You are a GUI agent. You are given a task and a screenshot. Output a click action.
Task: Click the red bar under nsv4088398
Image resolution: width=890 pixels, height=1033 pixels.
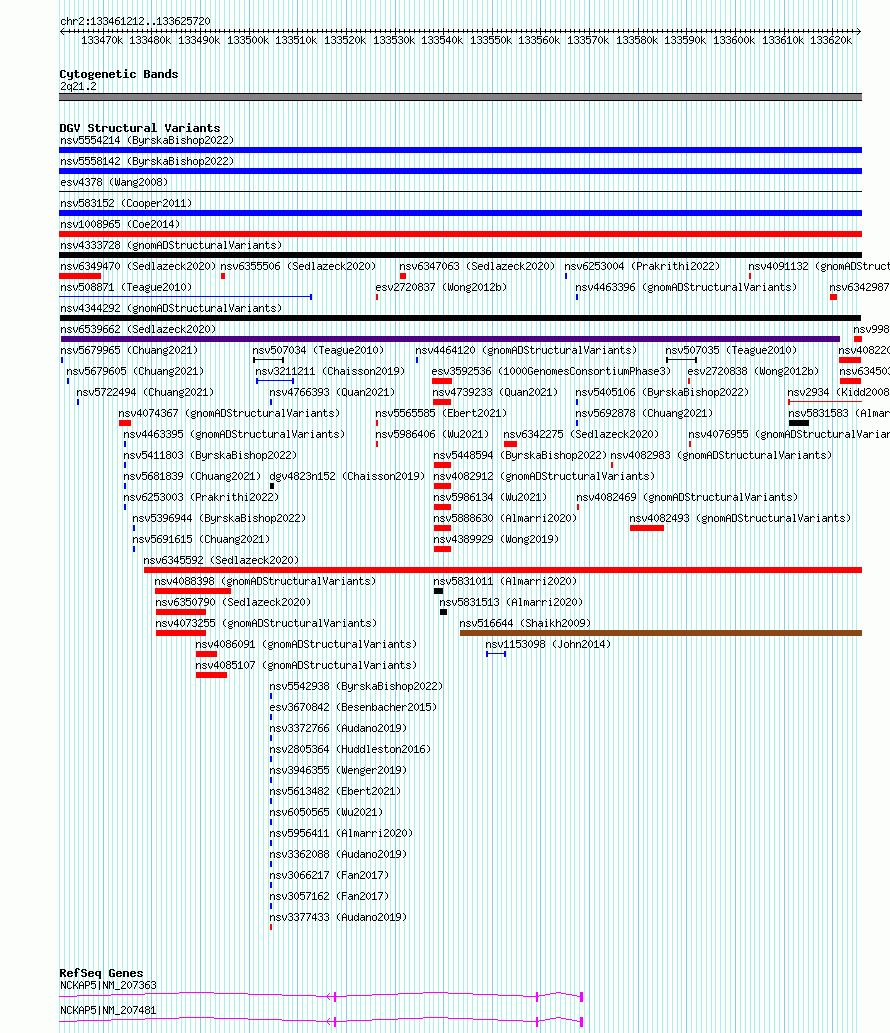point(193,591)
